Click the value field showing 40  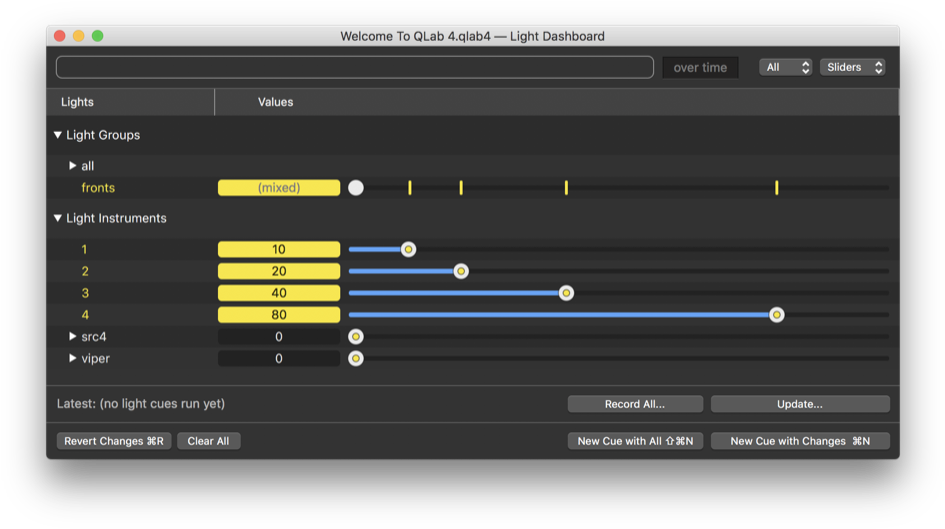279,293
